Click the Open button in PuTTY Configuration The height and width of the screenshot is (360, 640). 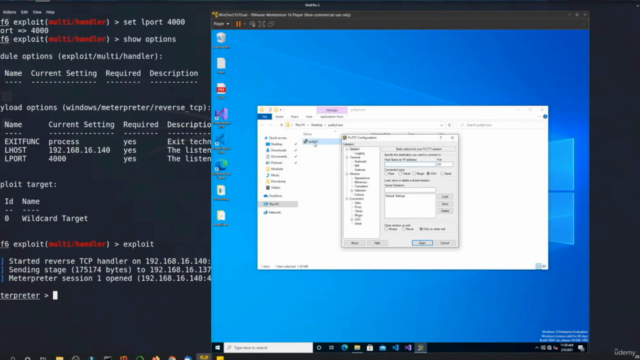(x=422, y=243)
